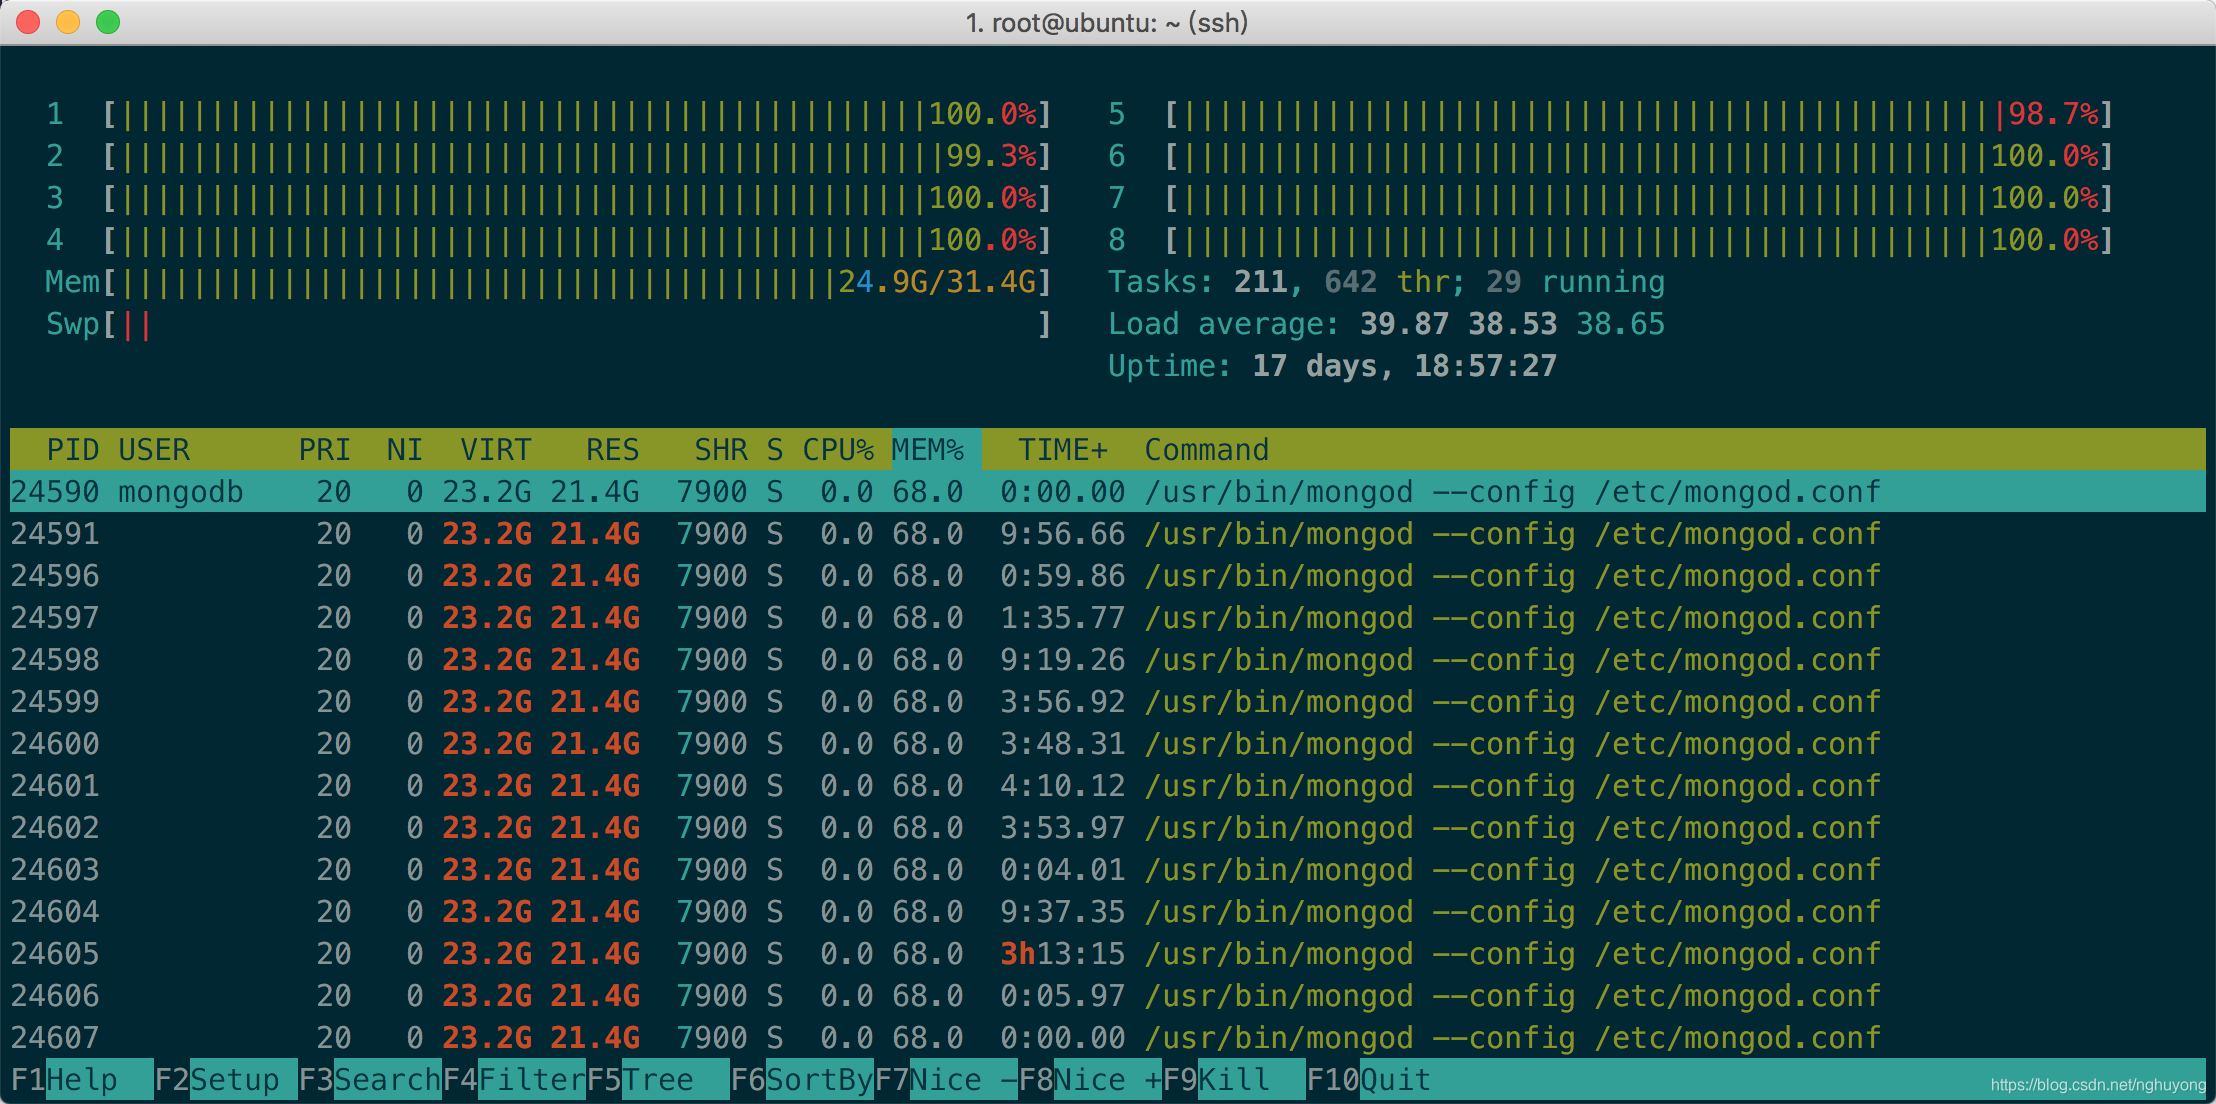The width and height of the screenshot is (2216, 1104).
Task: Select process row with PID 24607
Action: [x=1108, y=1038]
